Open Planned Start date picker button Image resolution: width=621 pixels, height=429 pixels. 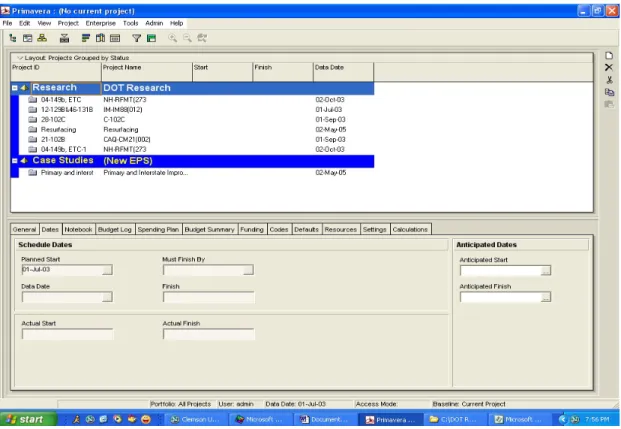click(107, 270)
